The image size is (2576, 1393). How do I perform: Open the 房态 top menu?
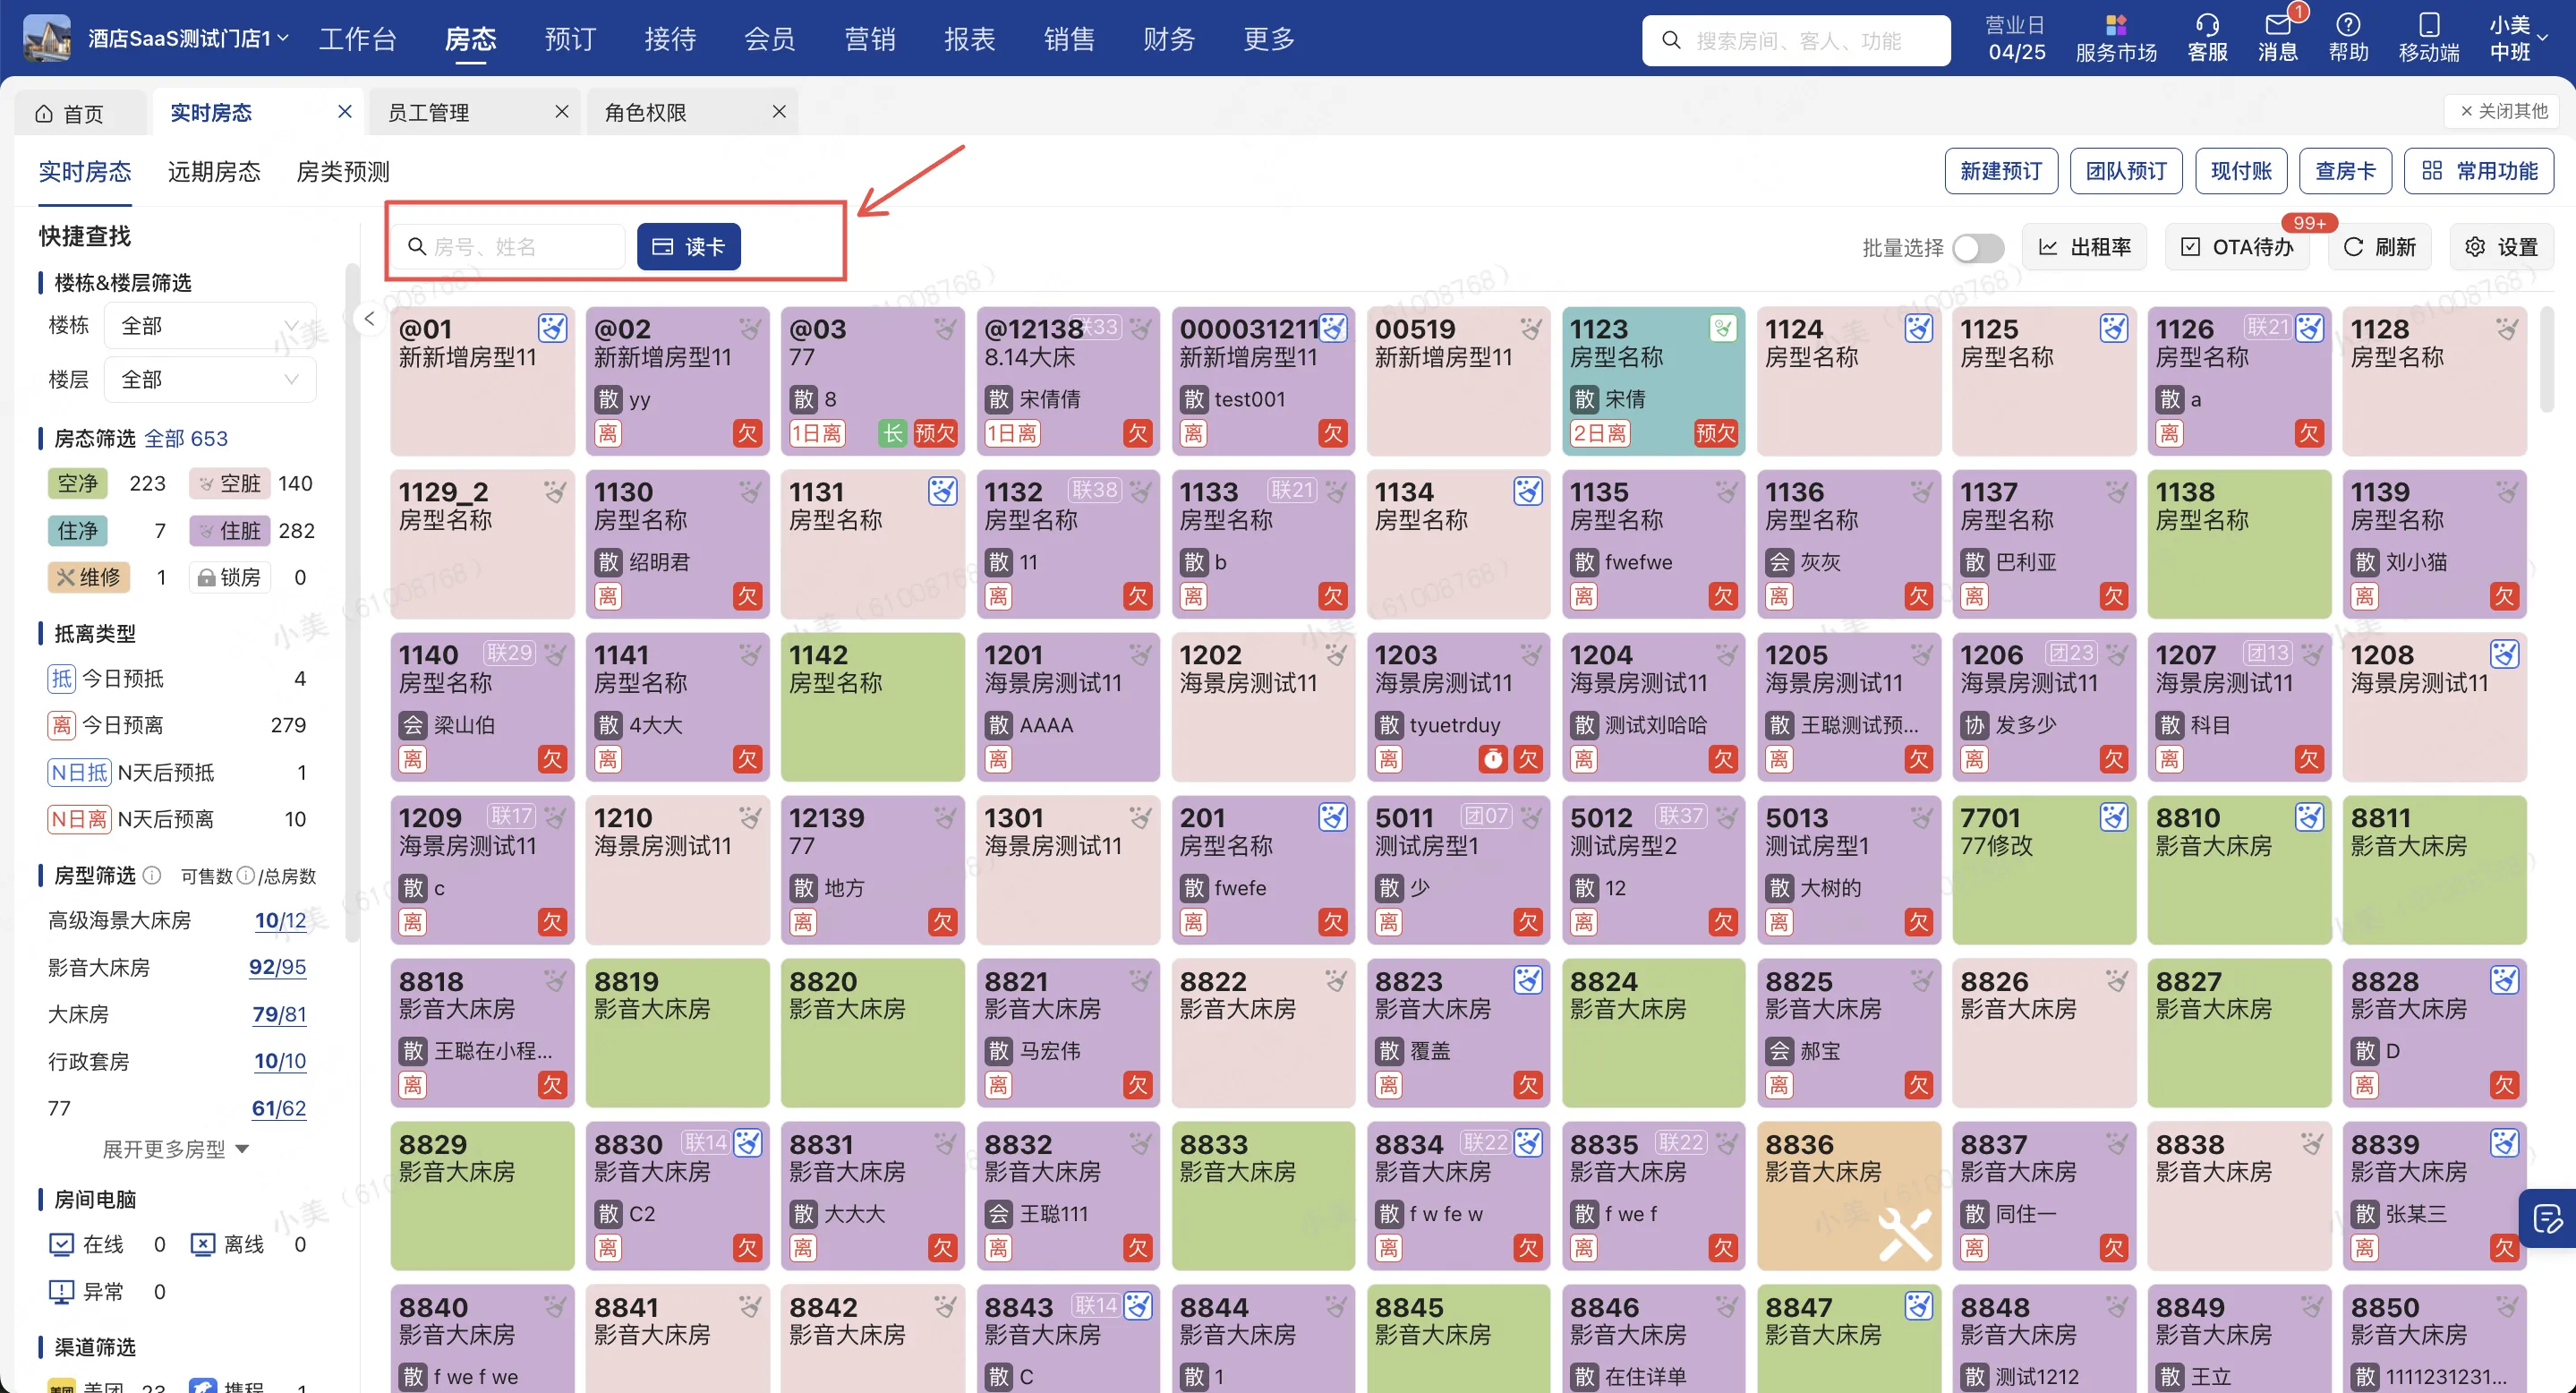click(470, 39)
